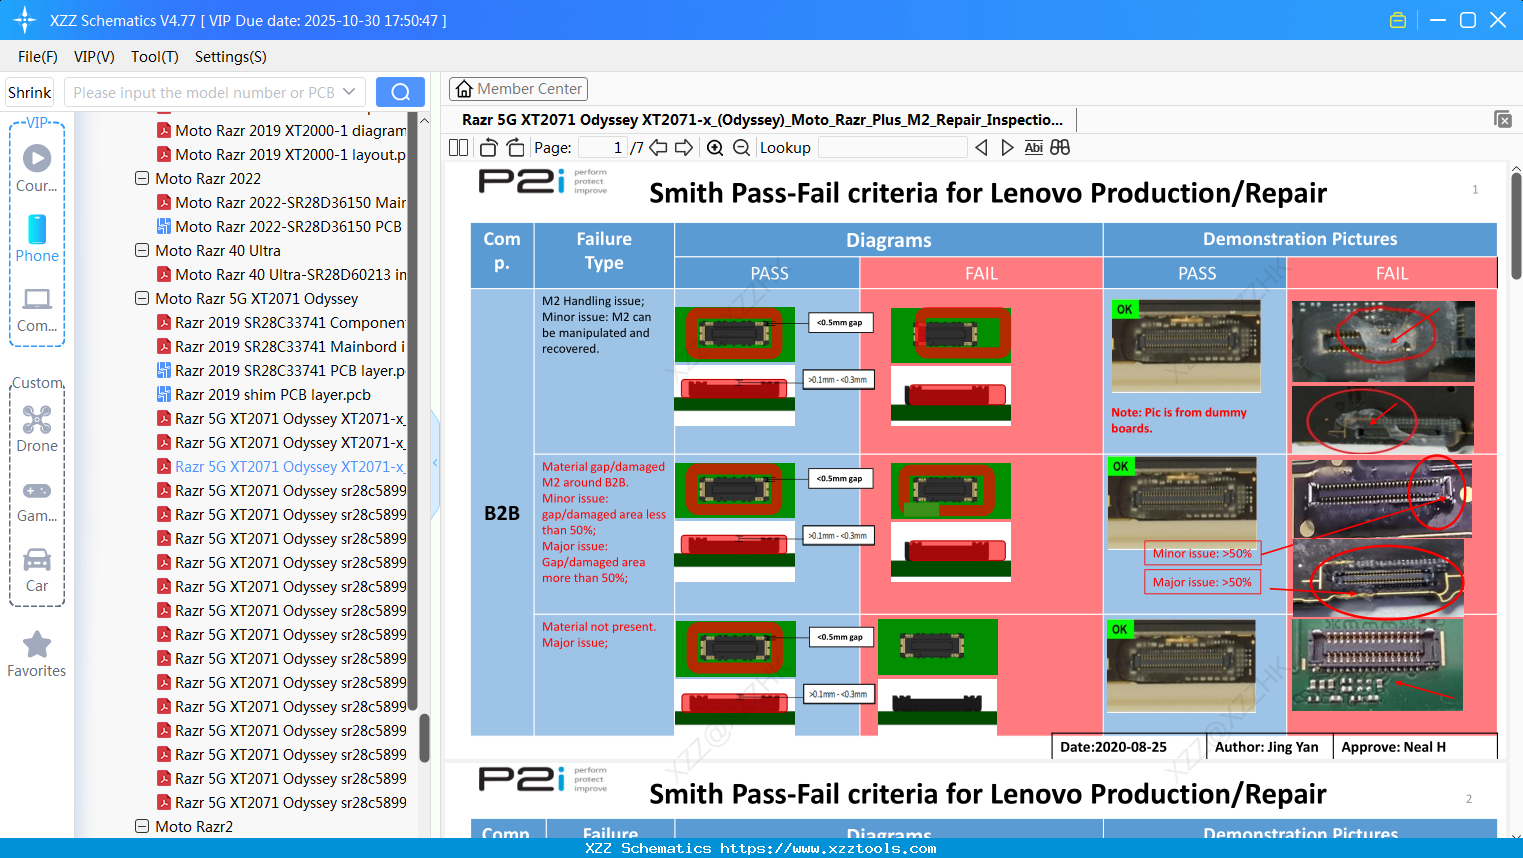Collapse the Moto Razr2 folder
Viewport: 1523px width, 858px height.
click(142, 826)
